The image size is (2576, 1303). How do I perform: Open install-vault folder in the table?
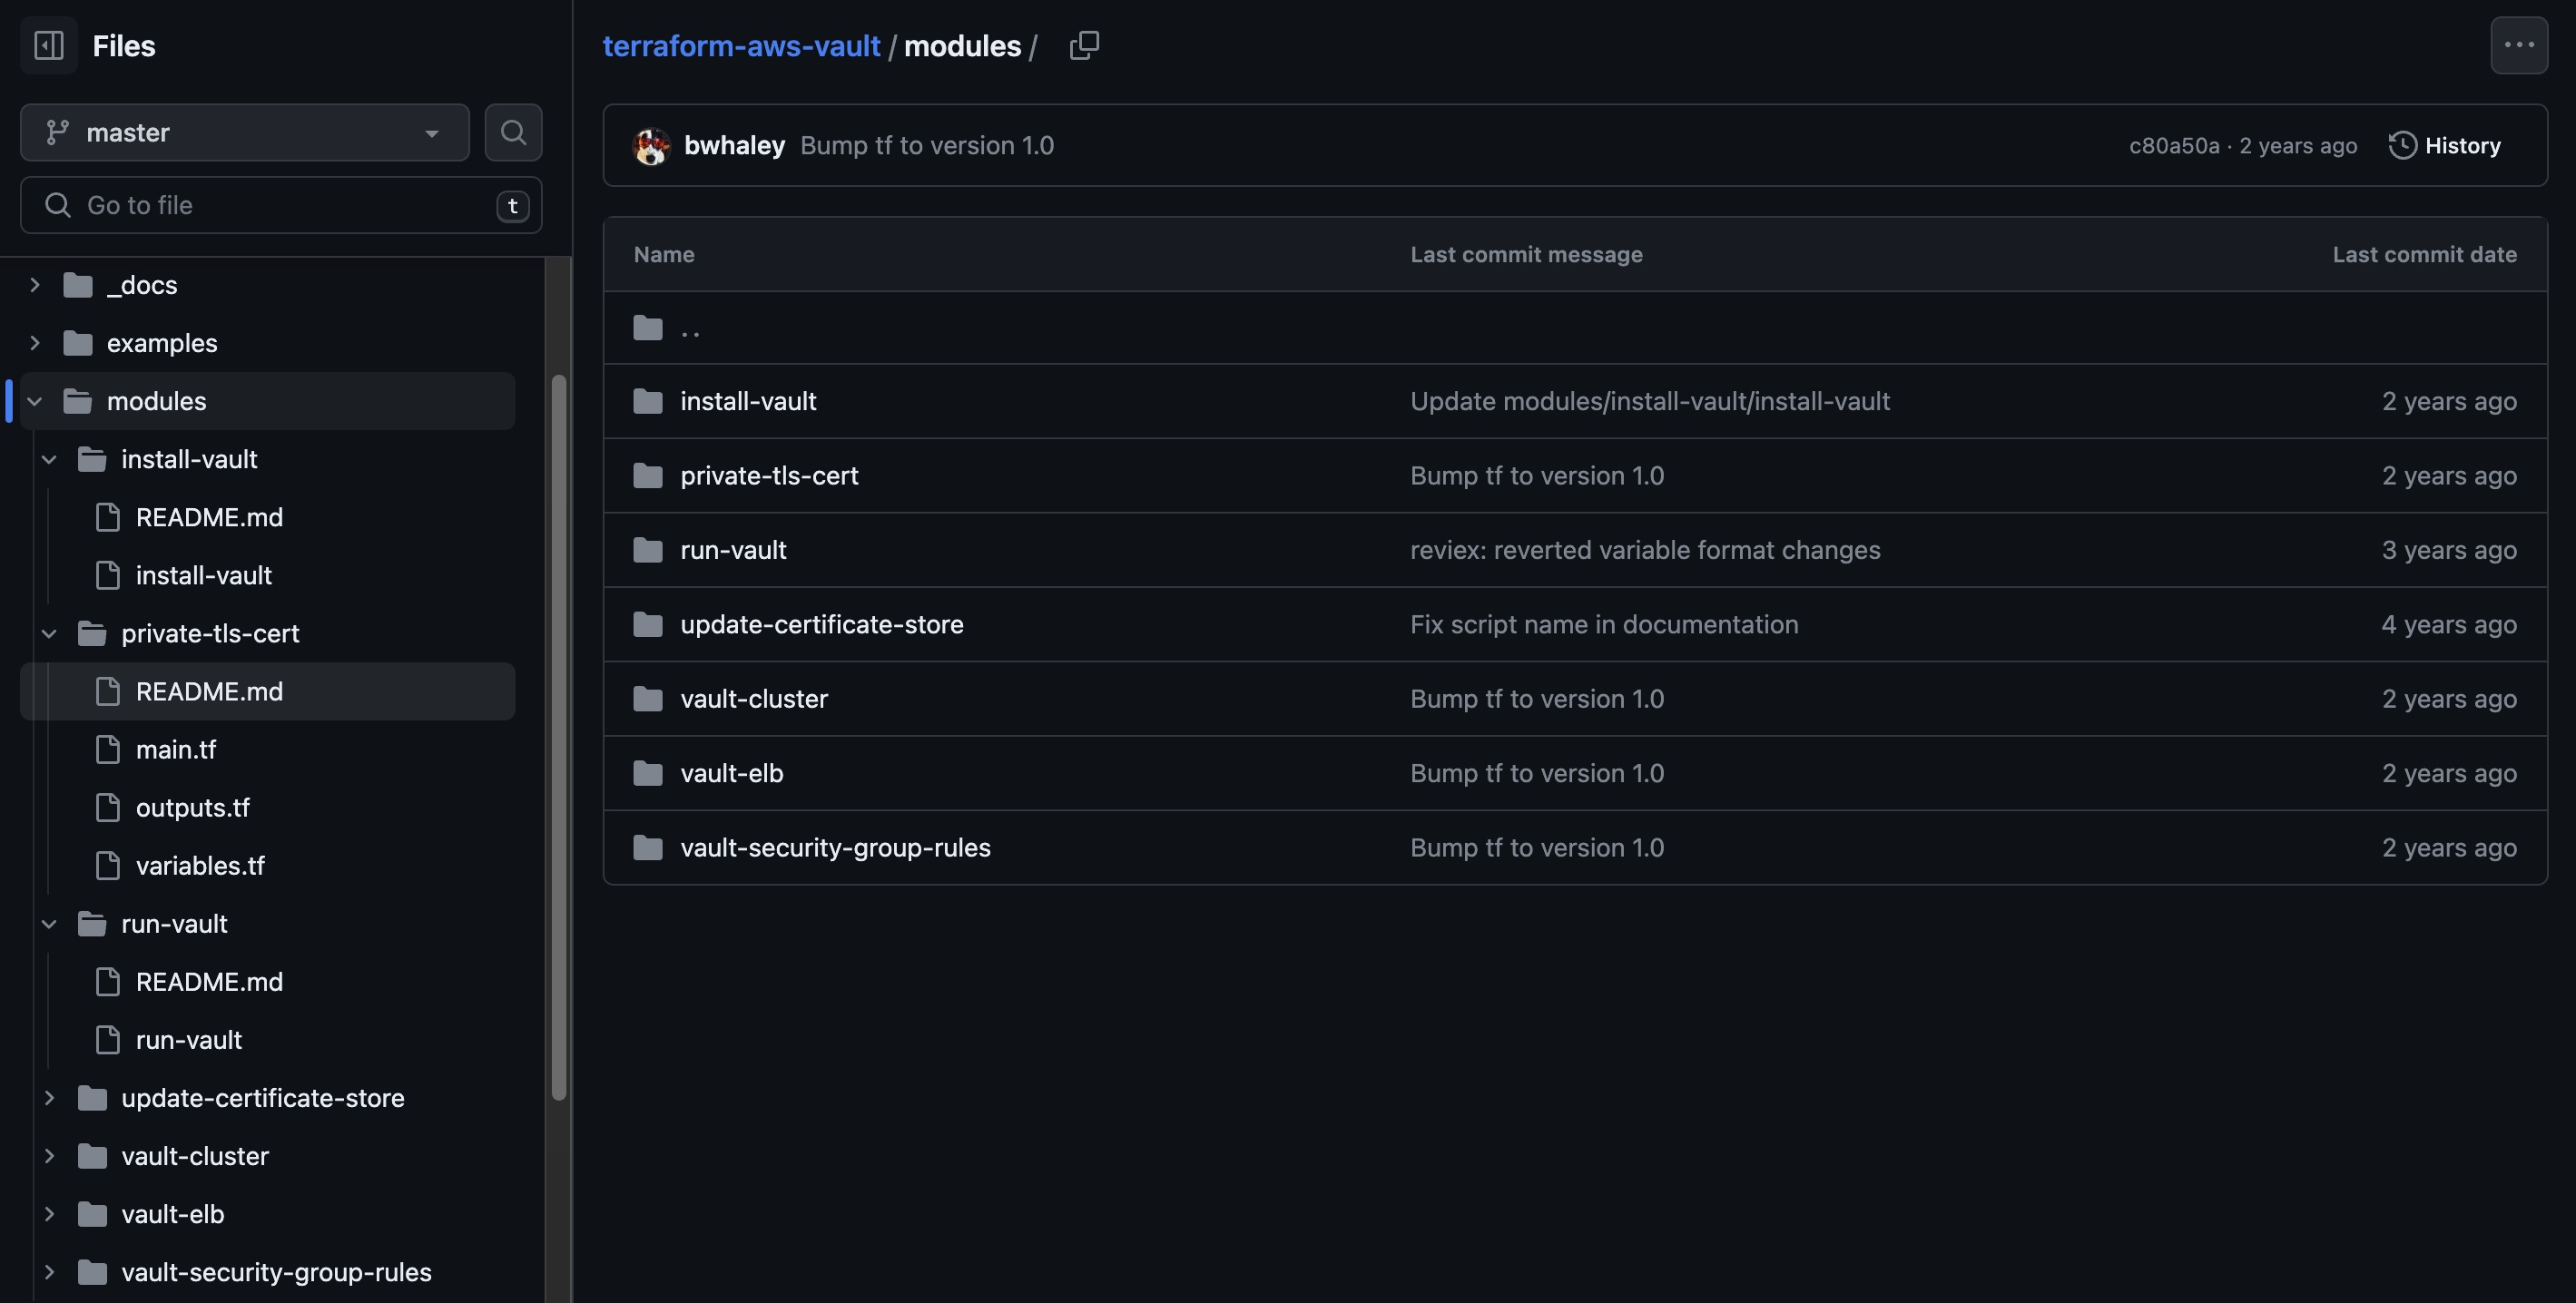tap(748, 401)
